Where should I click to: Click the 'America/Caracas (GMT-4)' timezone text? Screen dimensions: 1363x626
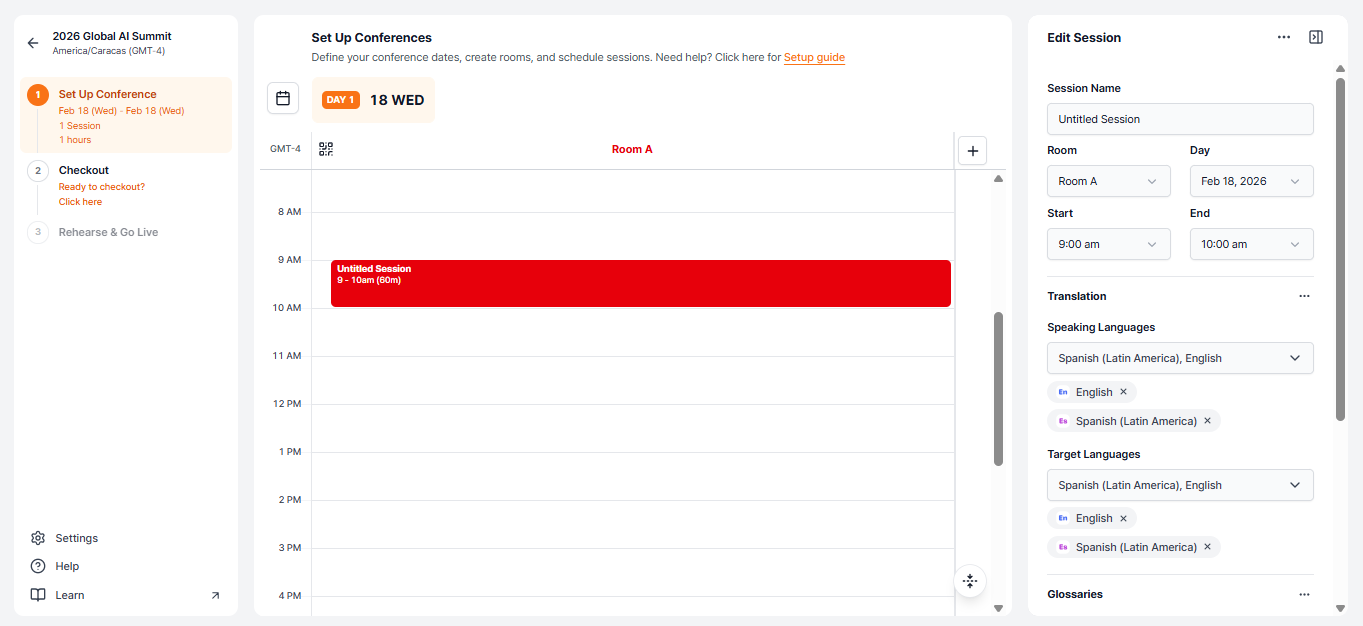coord(109,51)
